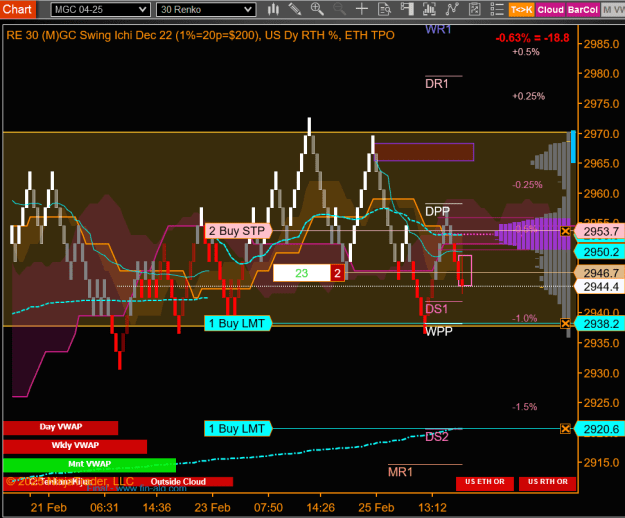Image resolution: width=625 pixels, height=518 pixels.
Task: Select the 2 Buy STP order label
Action: [x=238, y=231]
